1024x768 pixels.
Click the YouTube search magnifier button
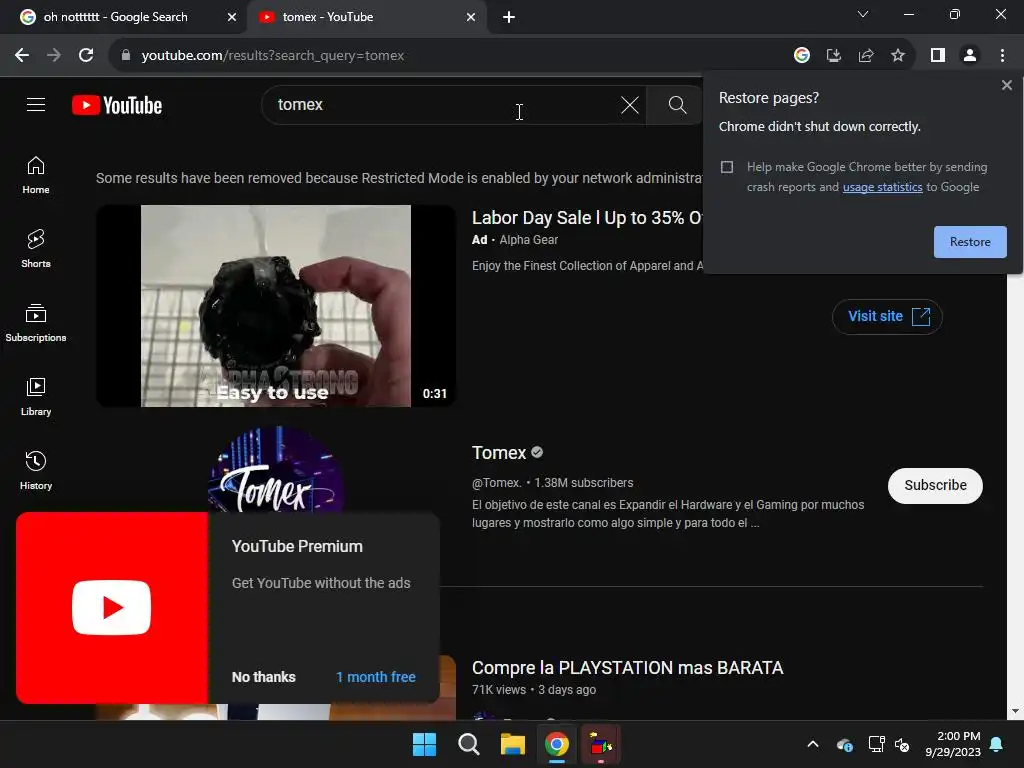[x=677, y=104]
